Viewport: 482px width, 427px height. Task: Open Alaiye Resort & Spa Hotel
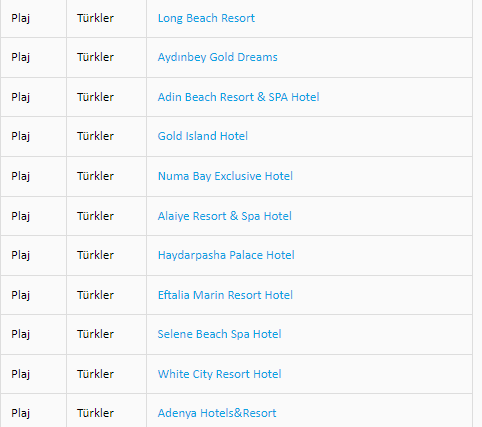(225, 216)
